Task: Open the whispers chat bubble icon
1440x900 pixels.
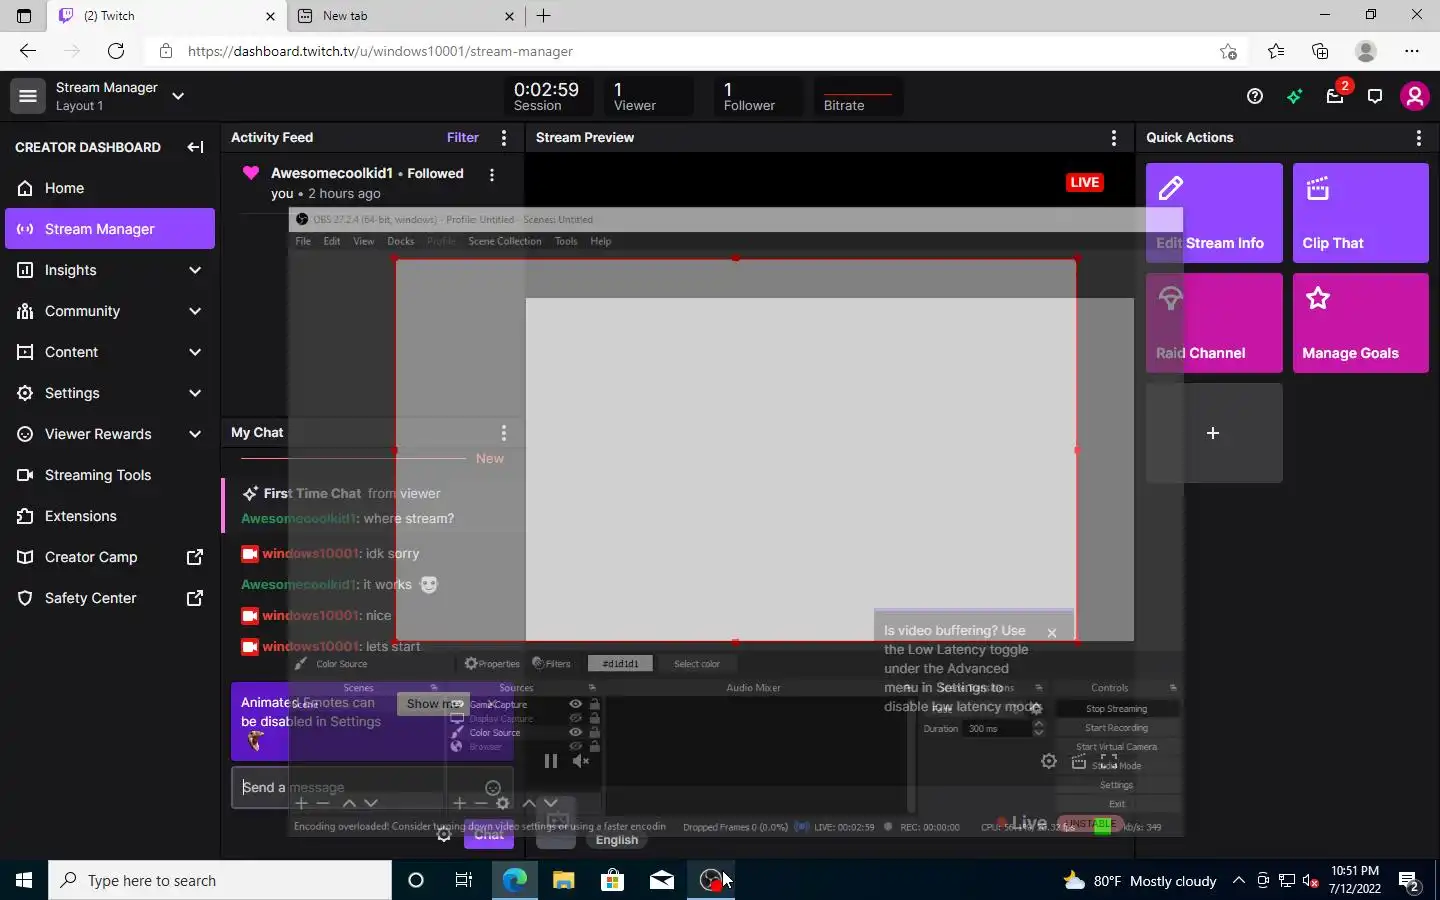Action: pos(1375,96)
